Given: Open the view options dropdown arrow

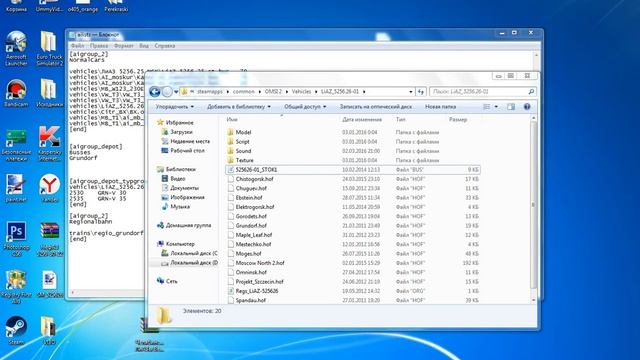Looking at the screenshot, I should pyautogui.click(x=496, y=107).
